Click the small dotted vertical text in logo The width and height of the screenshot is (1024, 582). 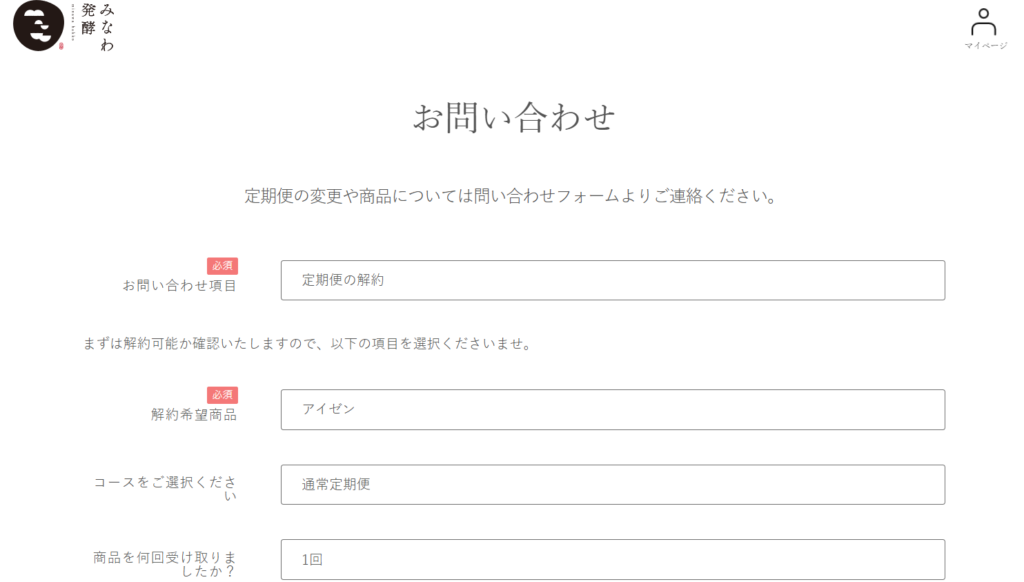point(72,22)
